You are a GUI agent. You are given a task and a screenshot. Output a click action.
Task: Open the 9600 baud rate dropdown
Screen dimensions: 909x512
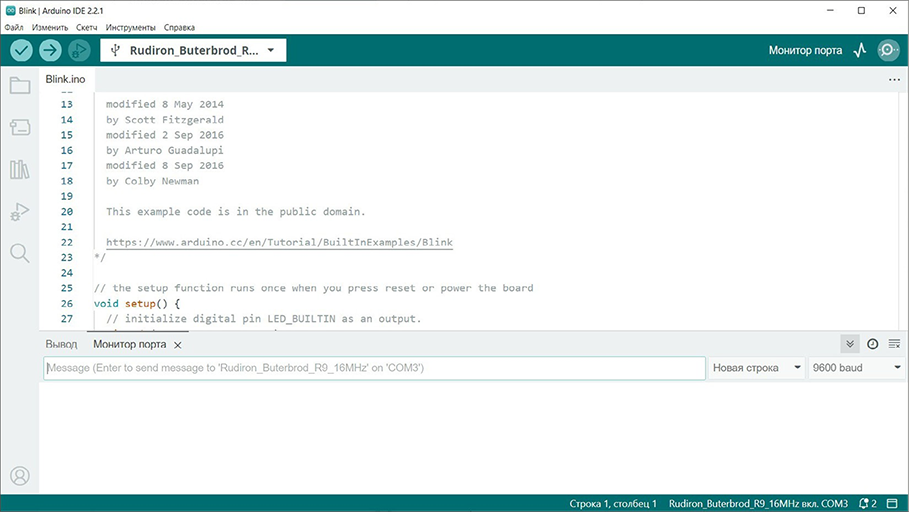point(857,368)
